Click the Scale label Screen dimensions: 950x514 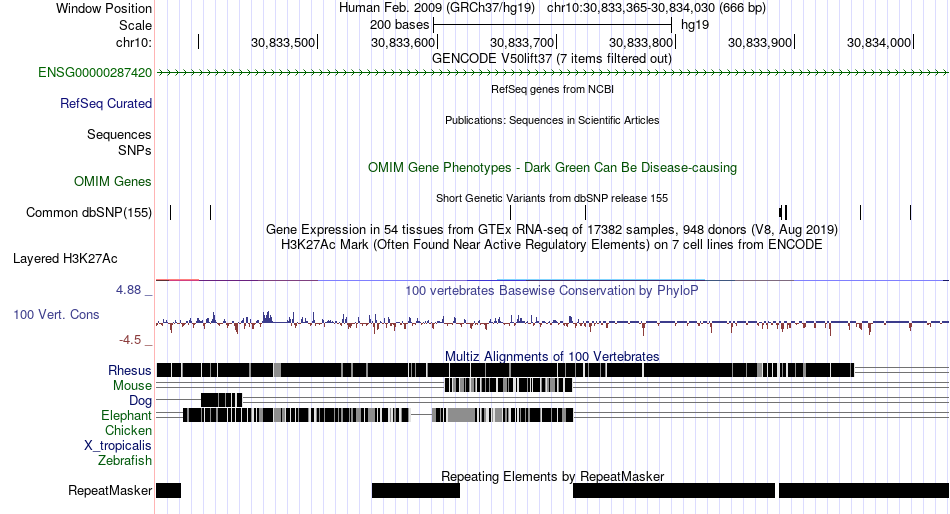click(x=136, y=25)
